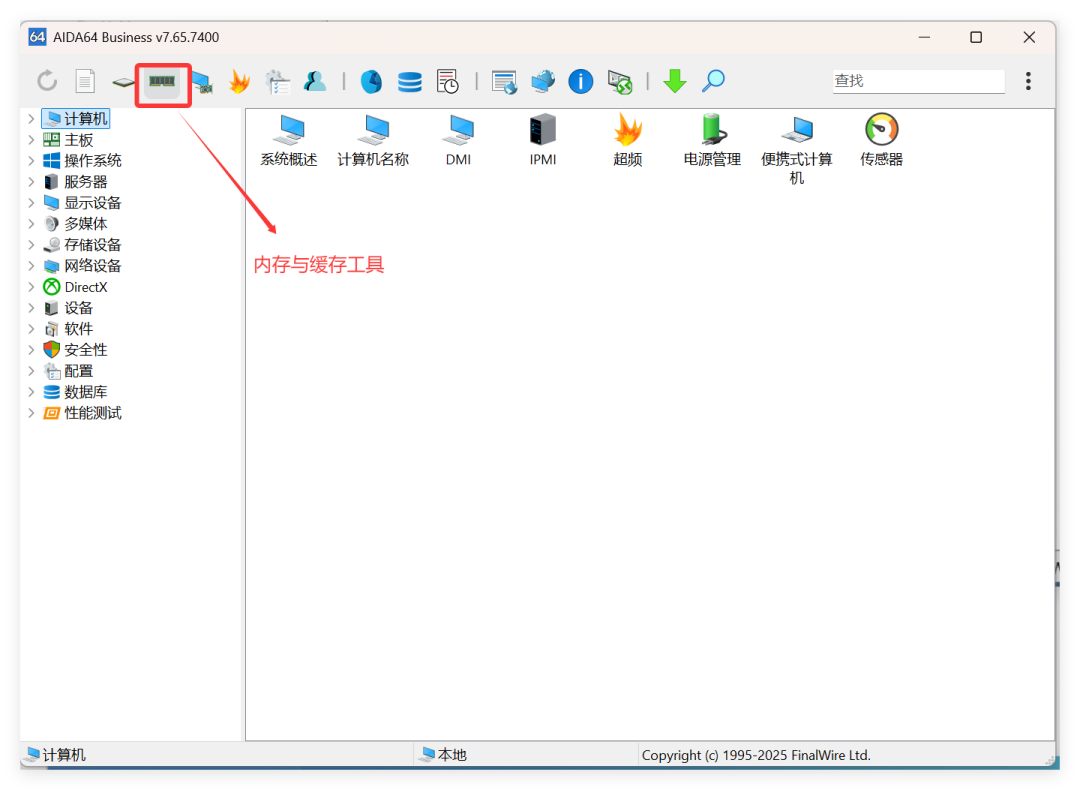Image resolution: width=1080 pixels, height=790 pixels.
Task: Focus the 查找 search field
Action: pos(919,81)
